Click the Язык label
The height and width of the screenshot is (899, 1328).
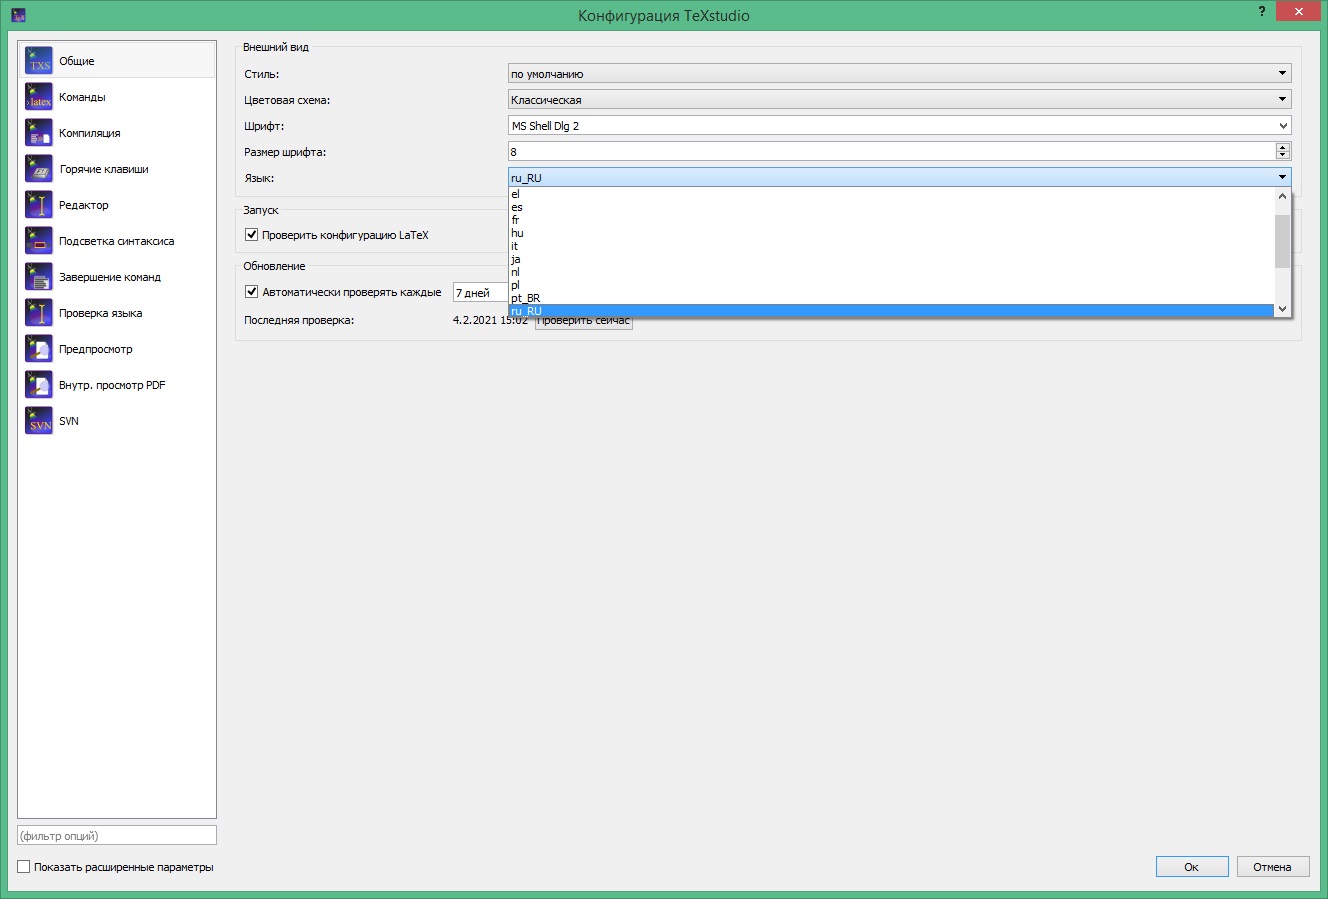(x=259, y=178)
